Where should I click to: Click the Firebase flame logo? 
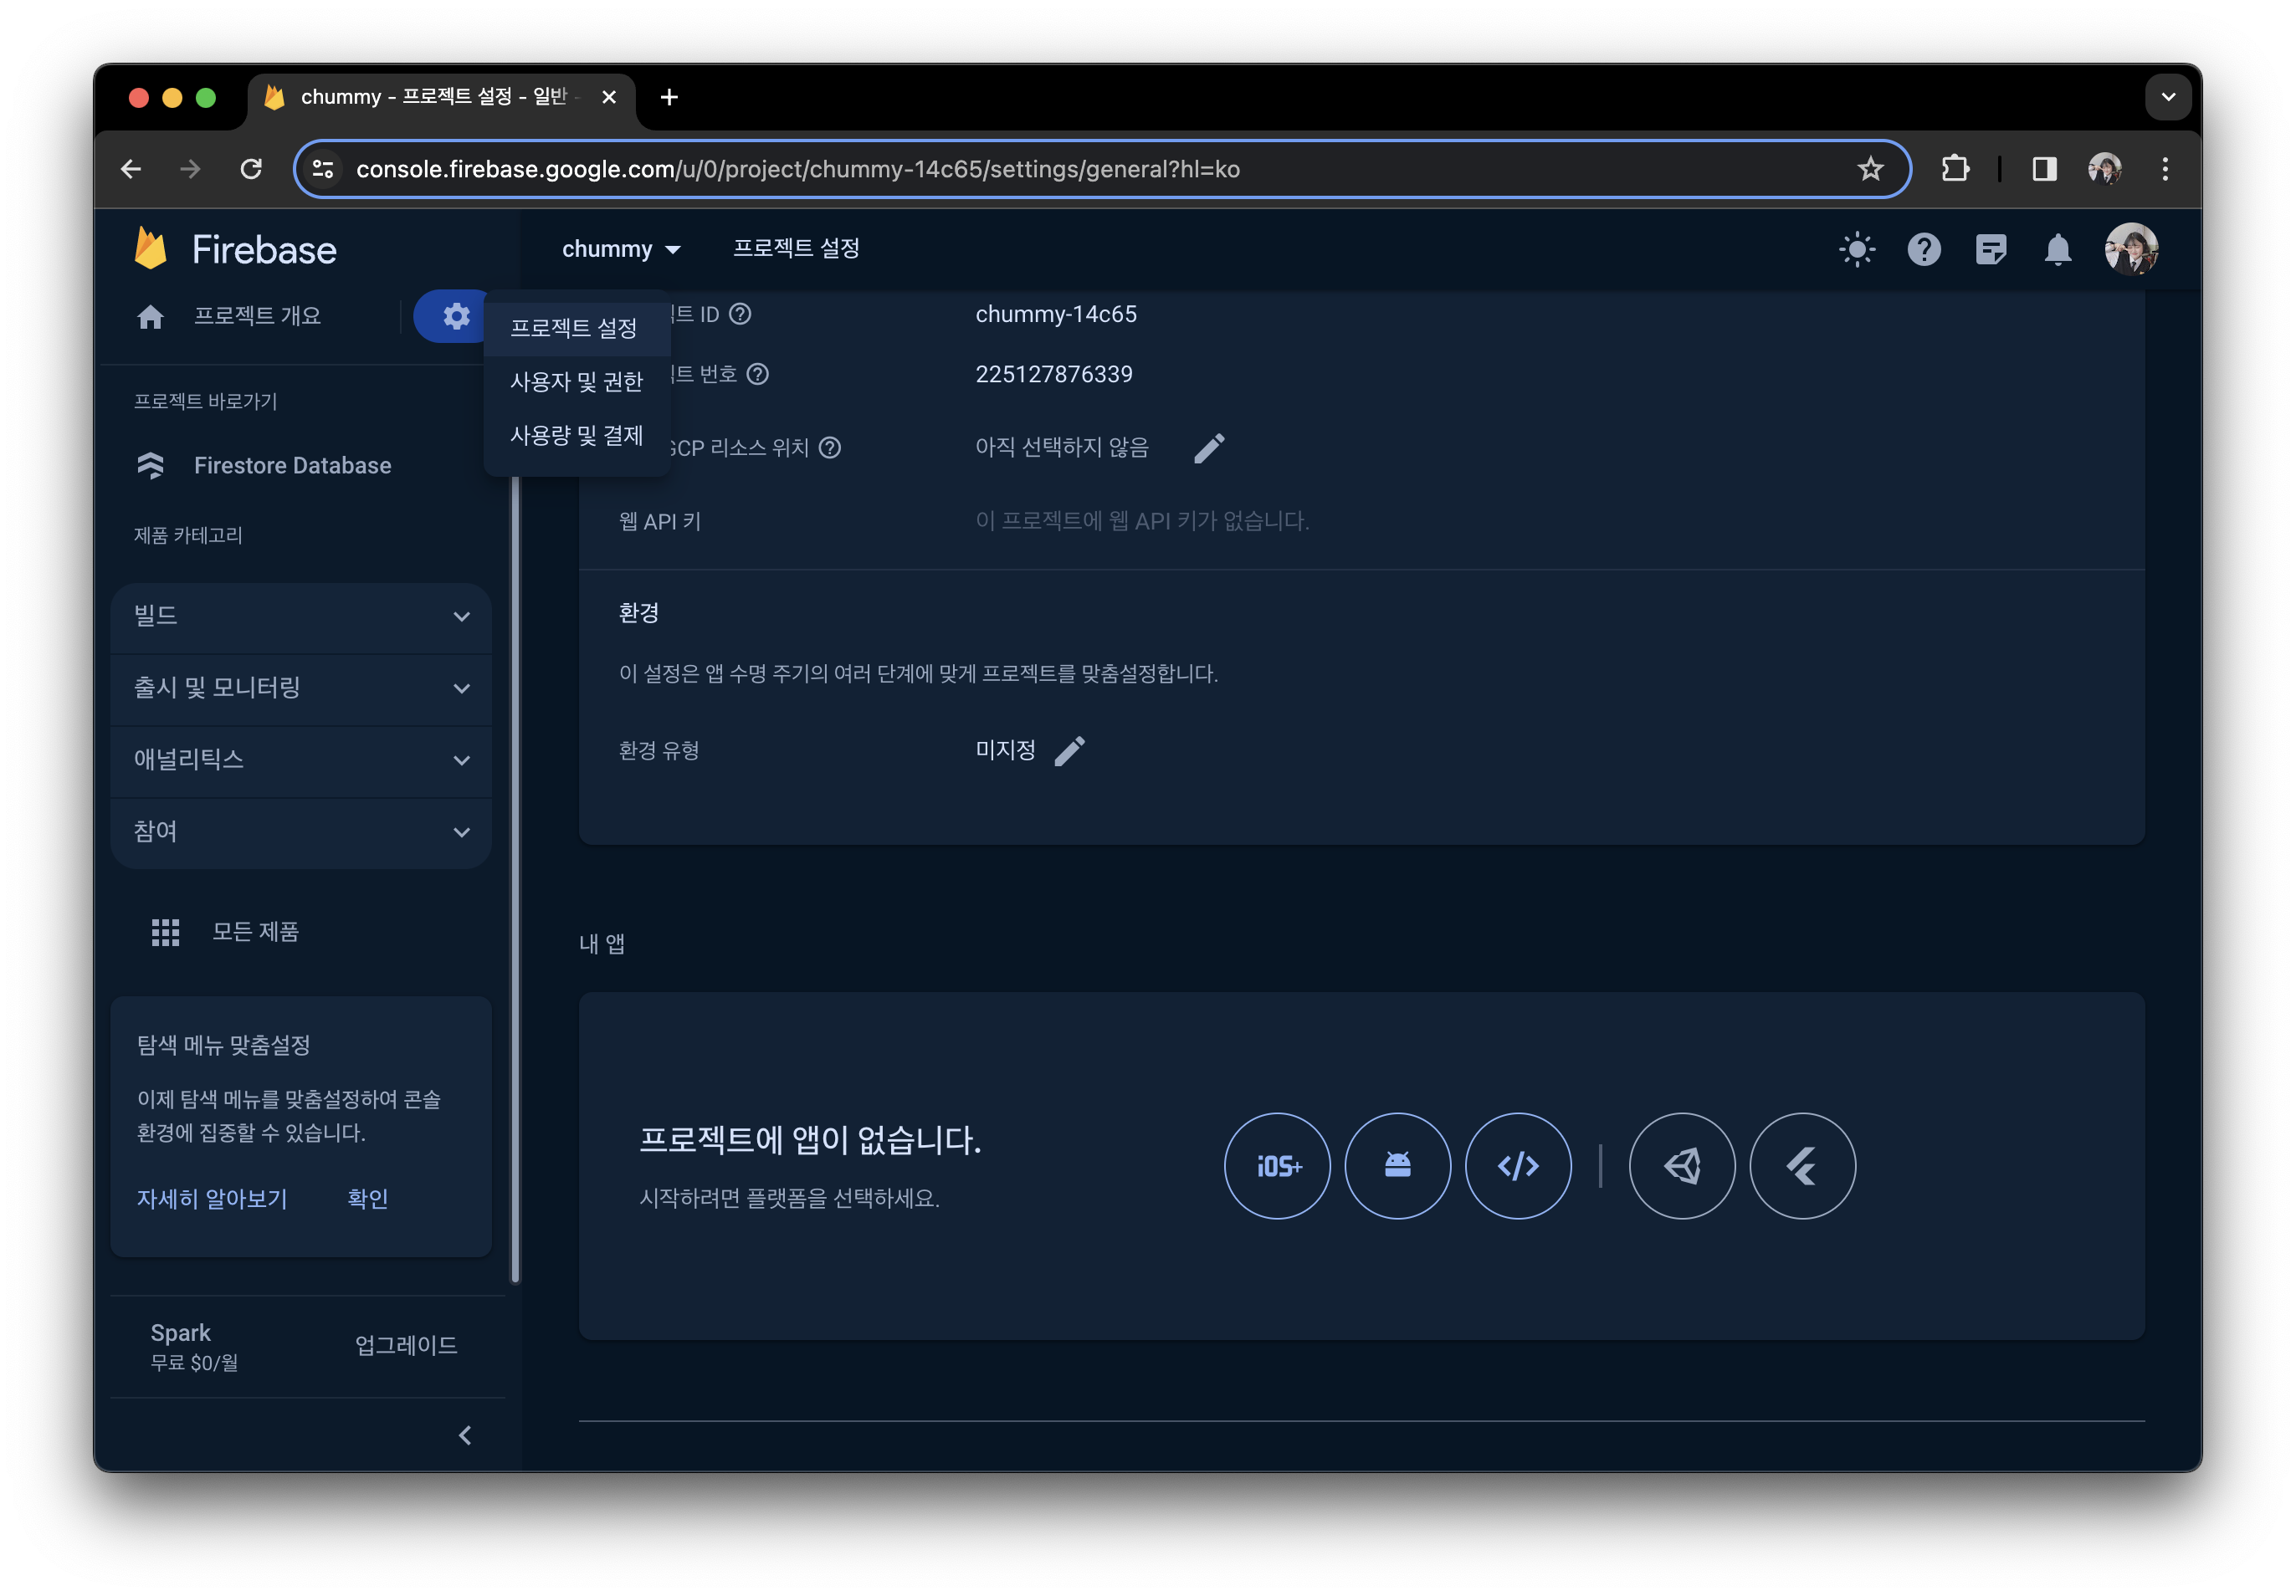[150, 249]
